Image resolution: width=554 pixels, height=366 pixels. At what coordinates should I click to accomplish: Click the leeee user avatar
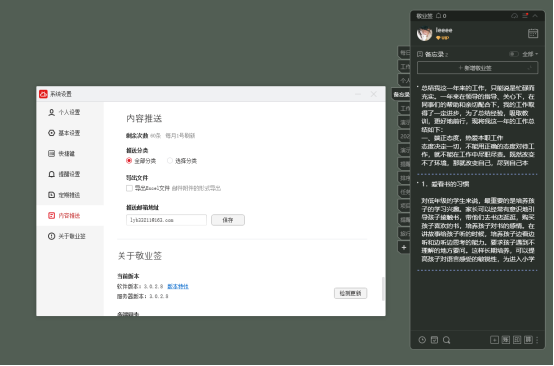coord(424,34)
